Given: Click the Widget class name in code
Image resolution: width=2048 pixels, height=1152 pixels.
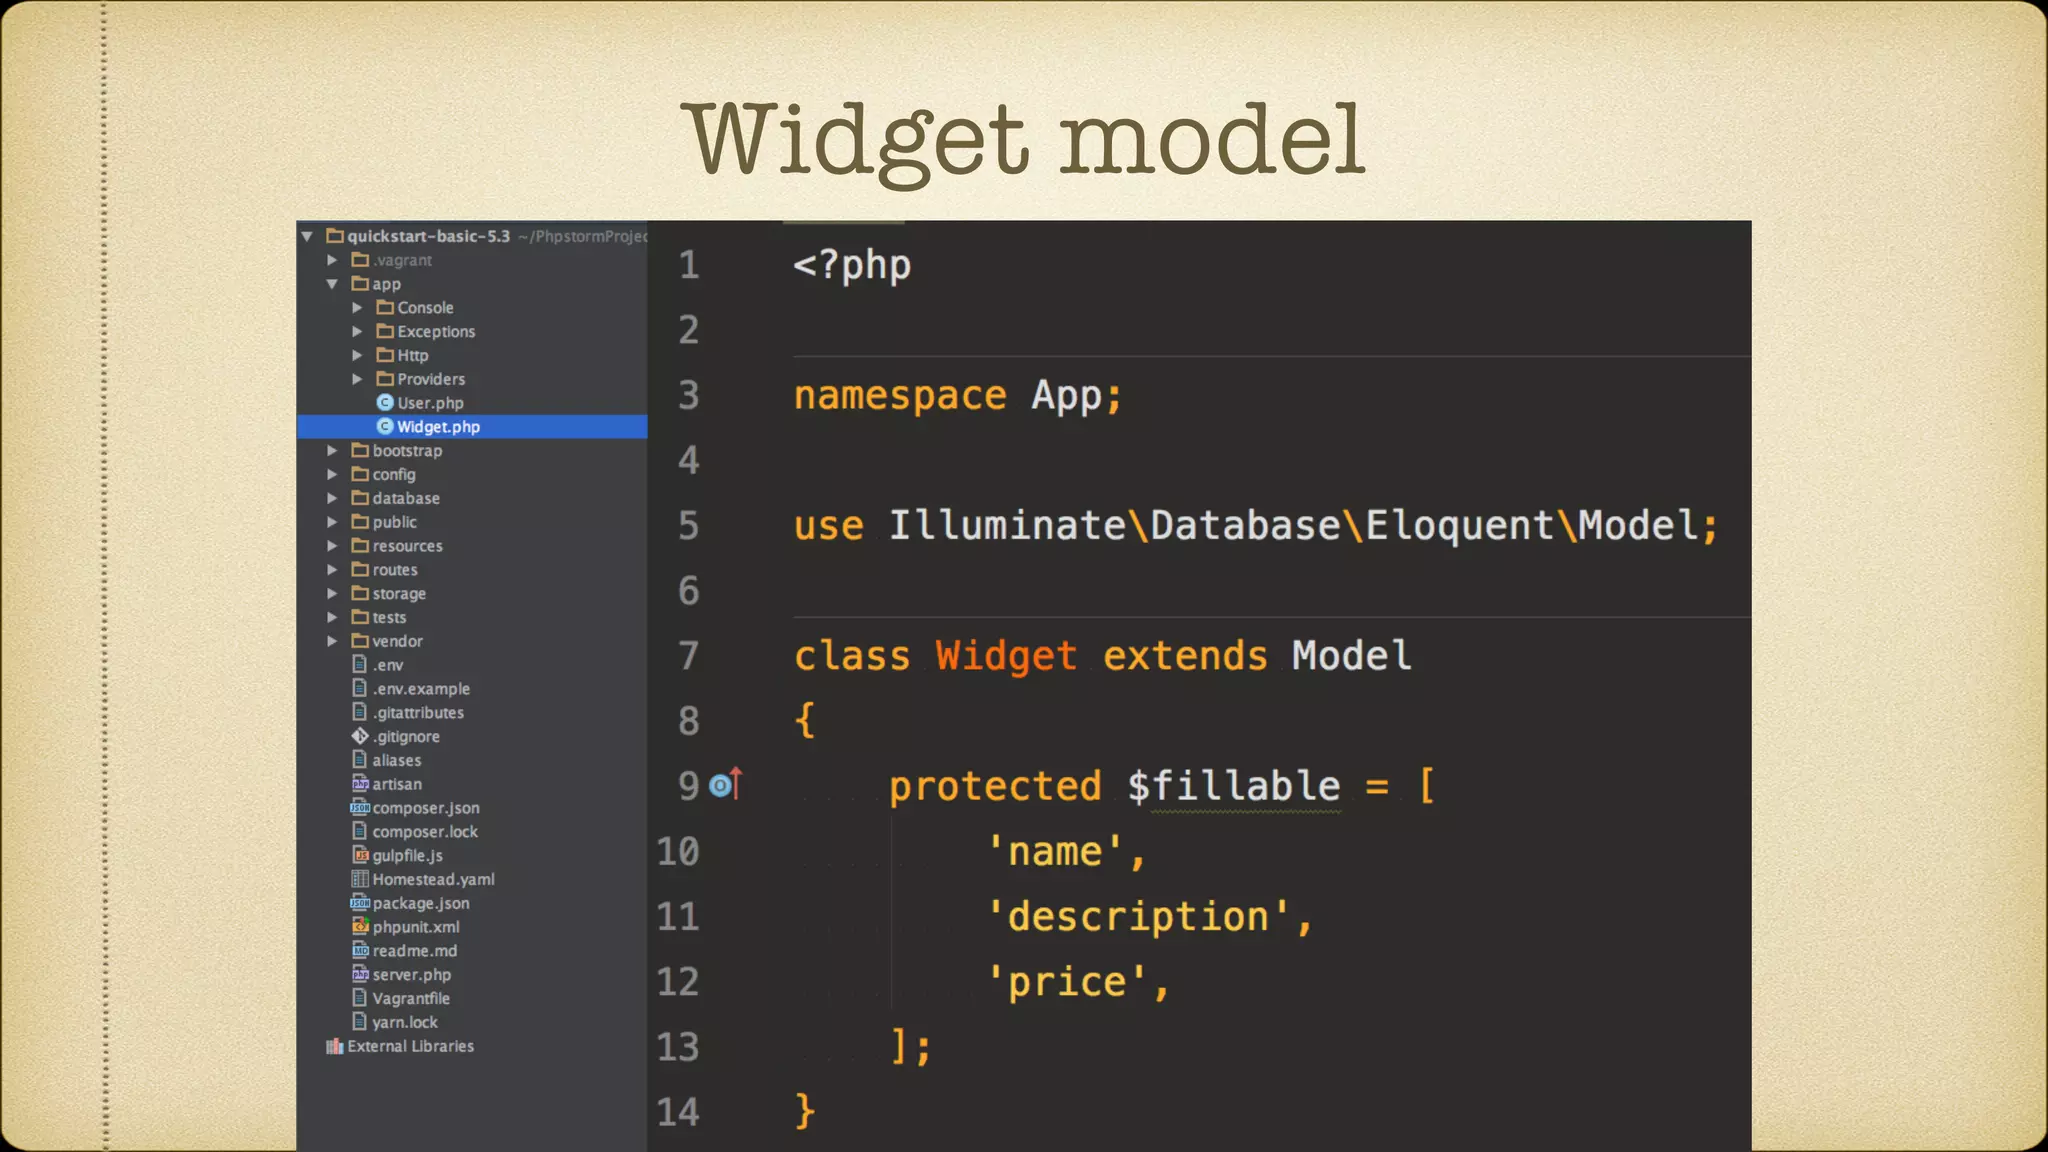Looking at the screenshot, I should [x=1006, y=656].
